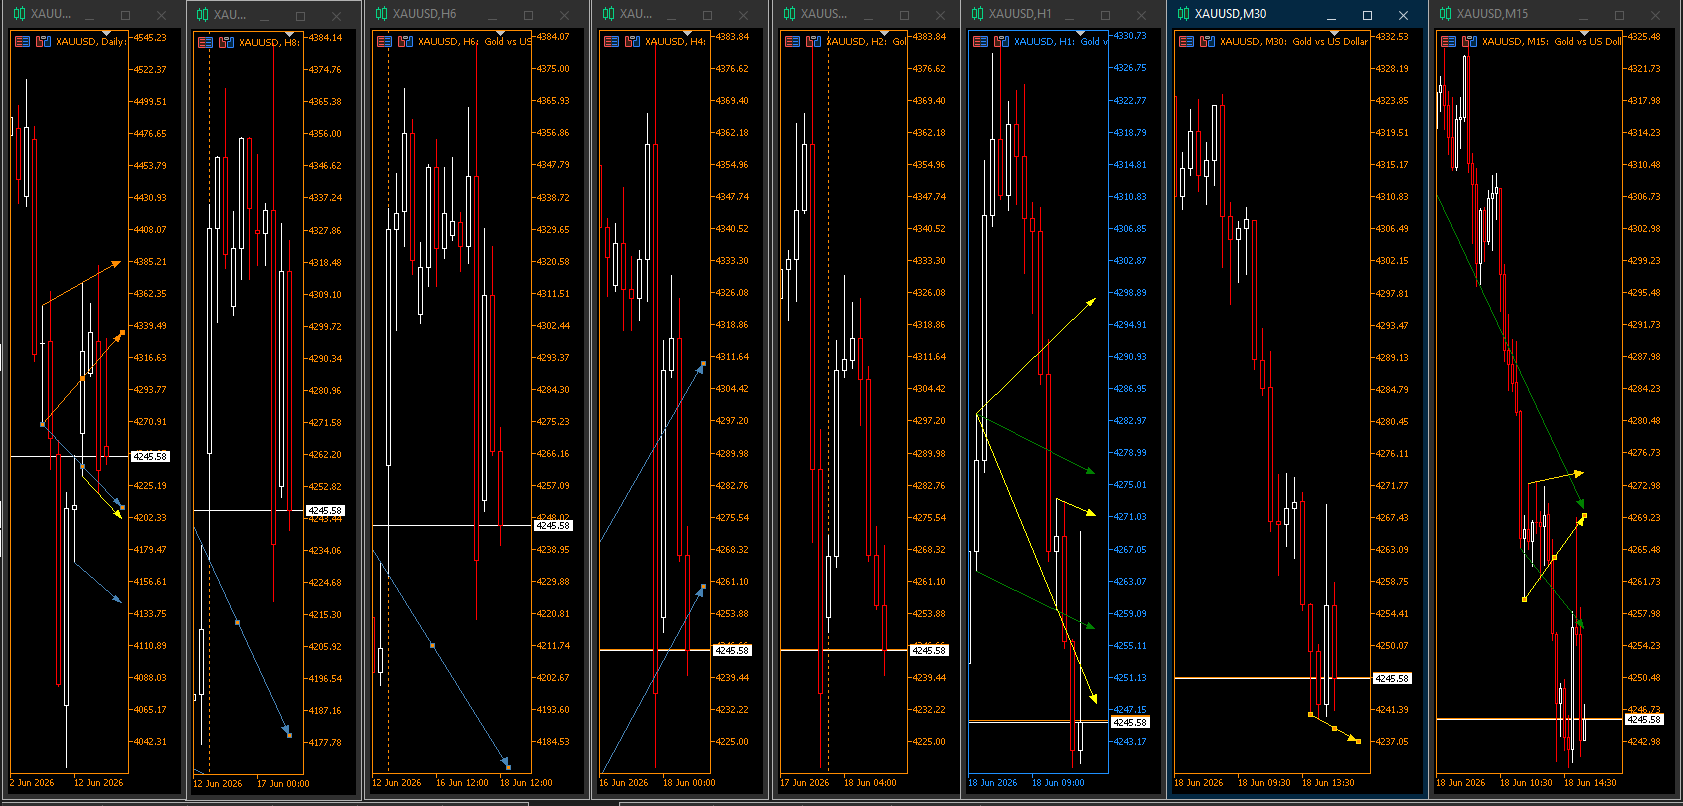Toggle one-click trading panel on H8 chart

205,42
